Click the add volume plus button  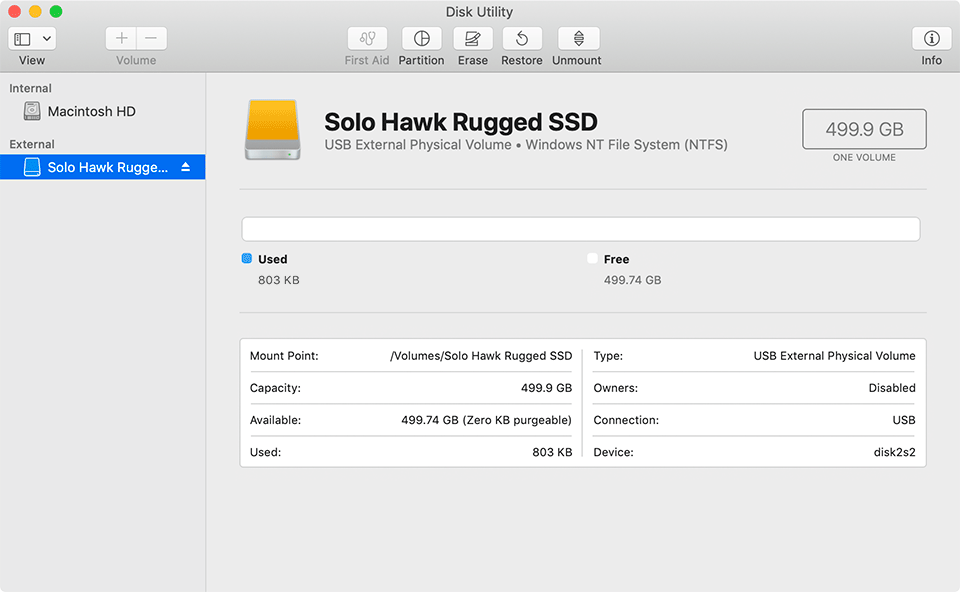click(x=122, y=39)
